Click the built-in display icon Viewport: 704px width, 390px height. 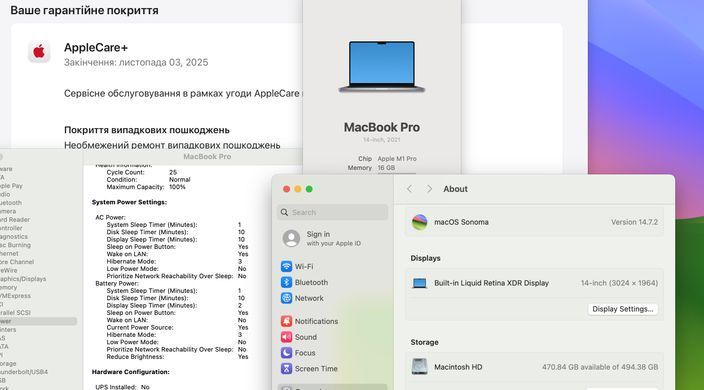[x=419, y=283]
